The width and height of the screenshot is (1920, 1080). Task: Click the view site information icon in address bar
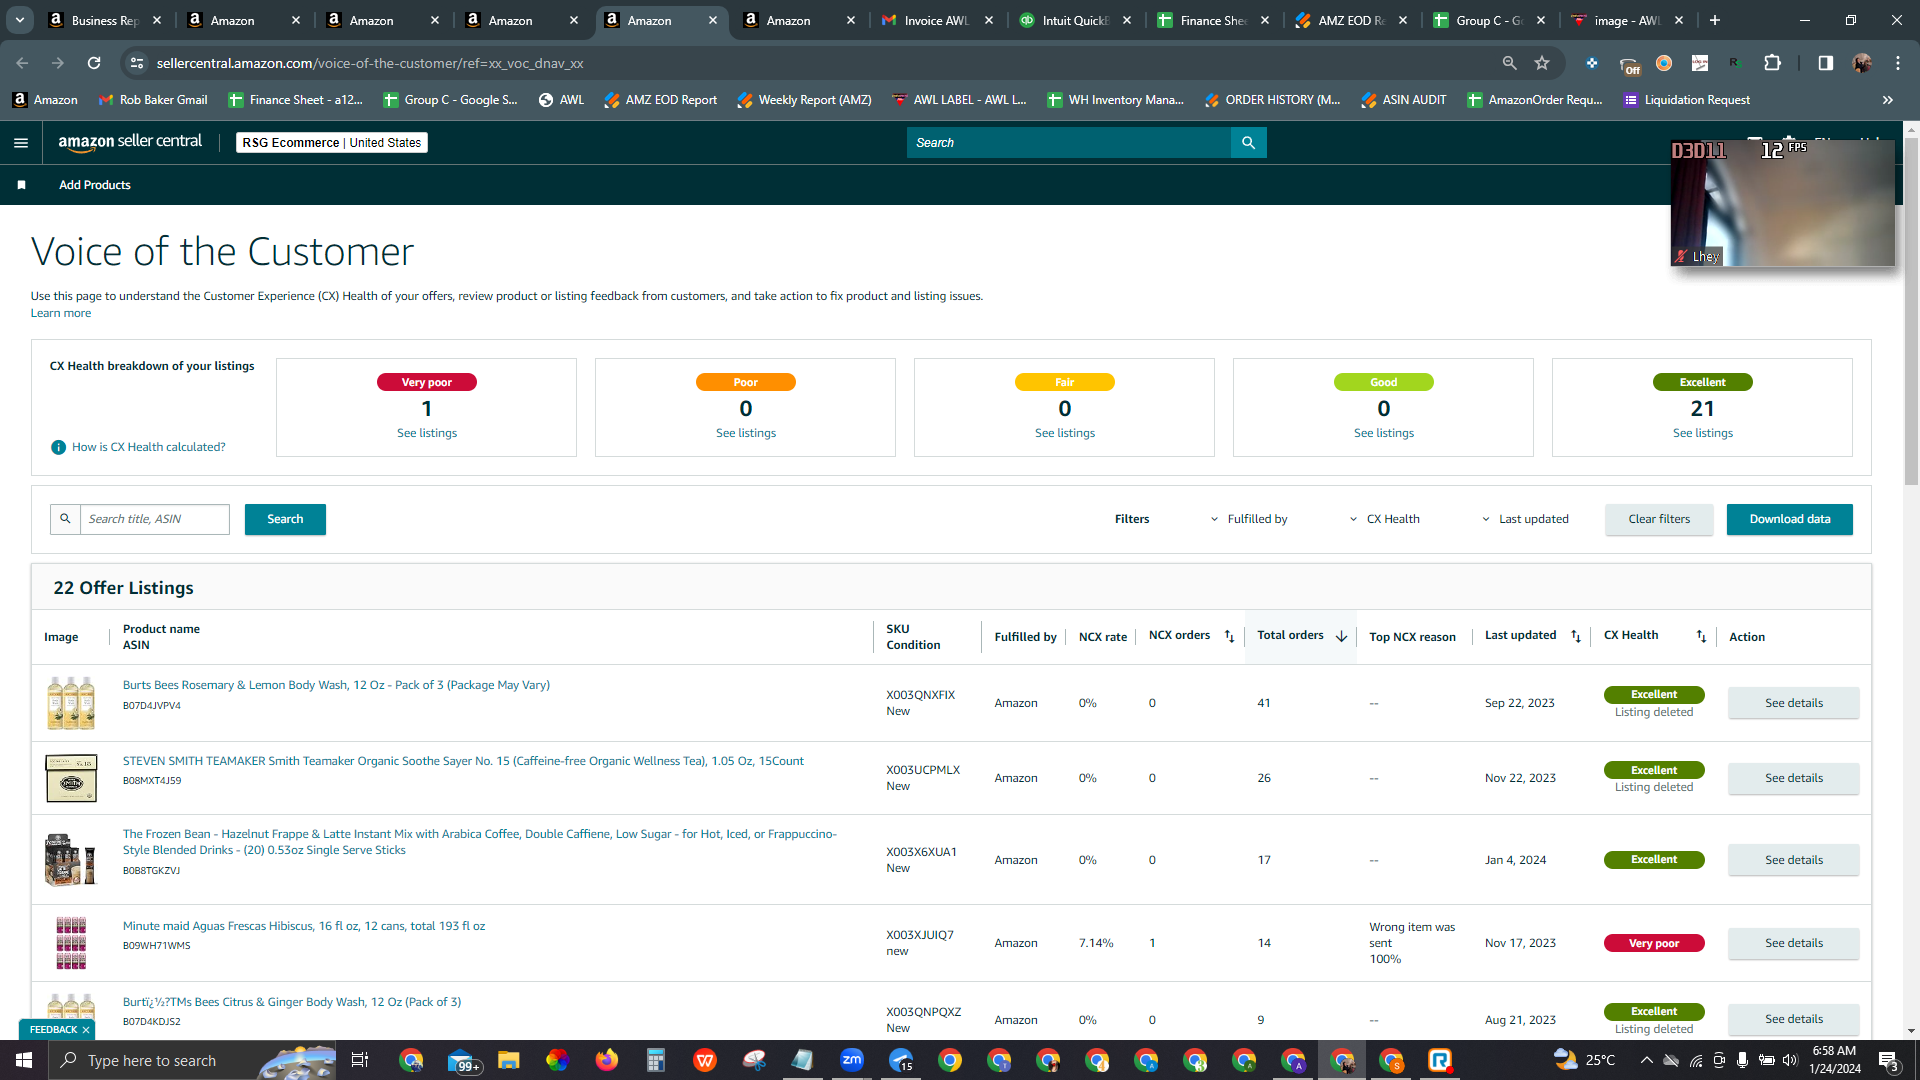pyautogui.click(x=137, y=63)
